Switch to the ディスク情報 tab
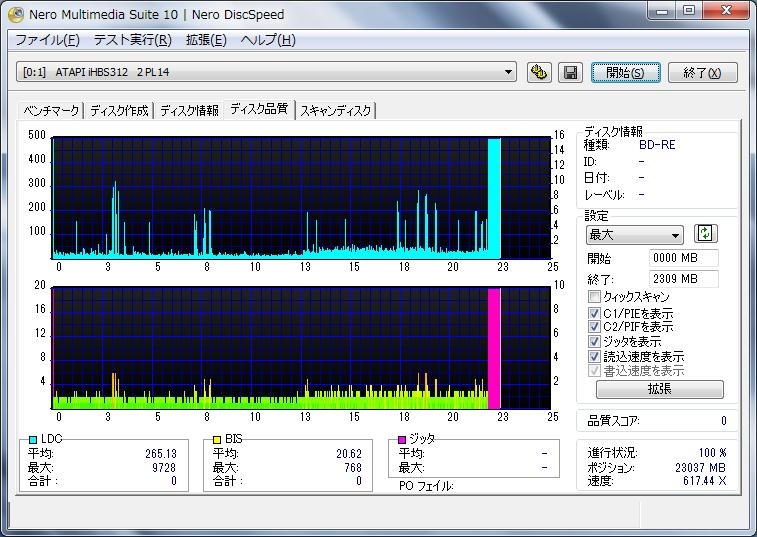This screenshot has width=757, height=537. (x=189, y=111)
